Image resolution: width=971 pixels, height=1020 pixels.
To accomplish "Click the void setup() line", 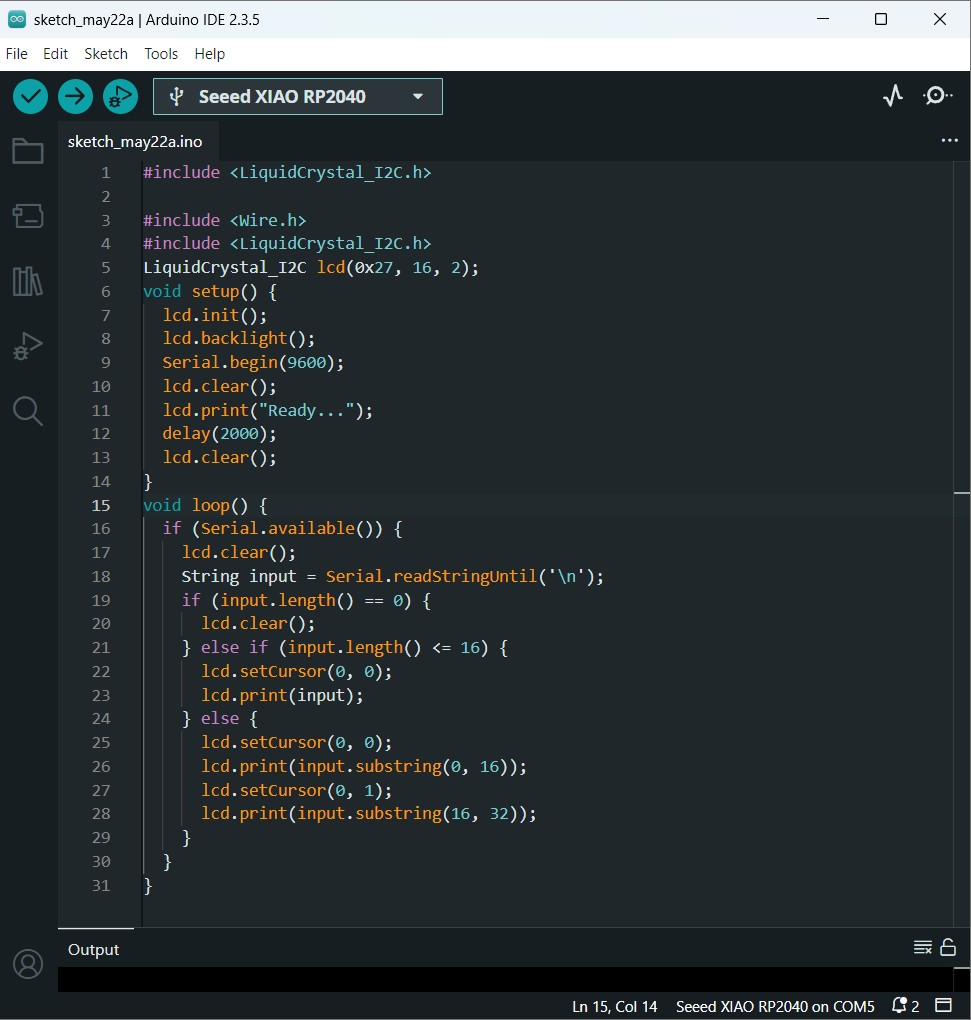I will pyautogui.click(x=209, y=291).
